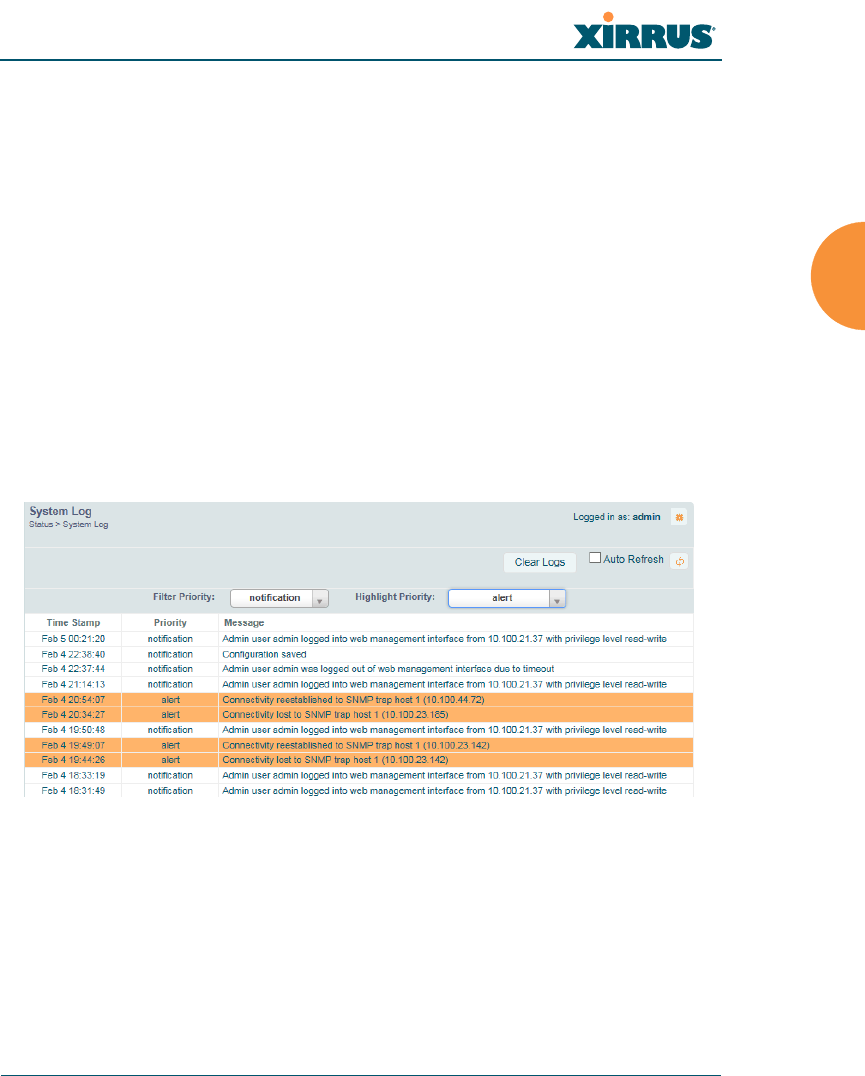Screen dimensions: 865x1076
Task: Click the orange settings icon beside admin
Action: coord(679,517)
